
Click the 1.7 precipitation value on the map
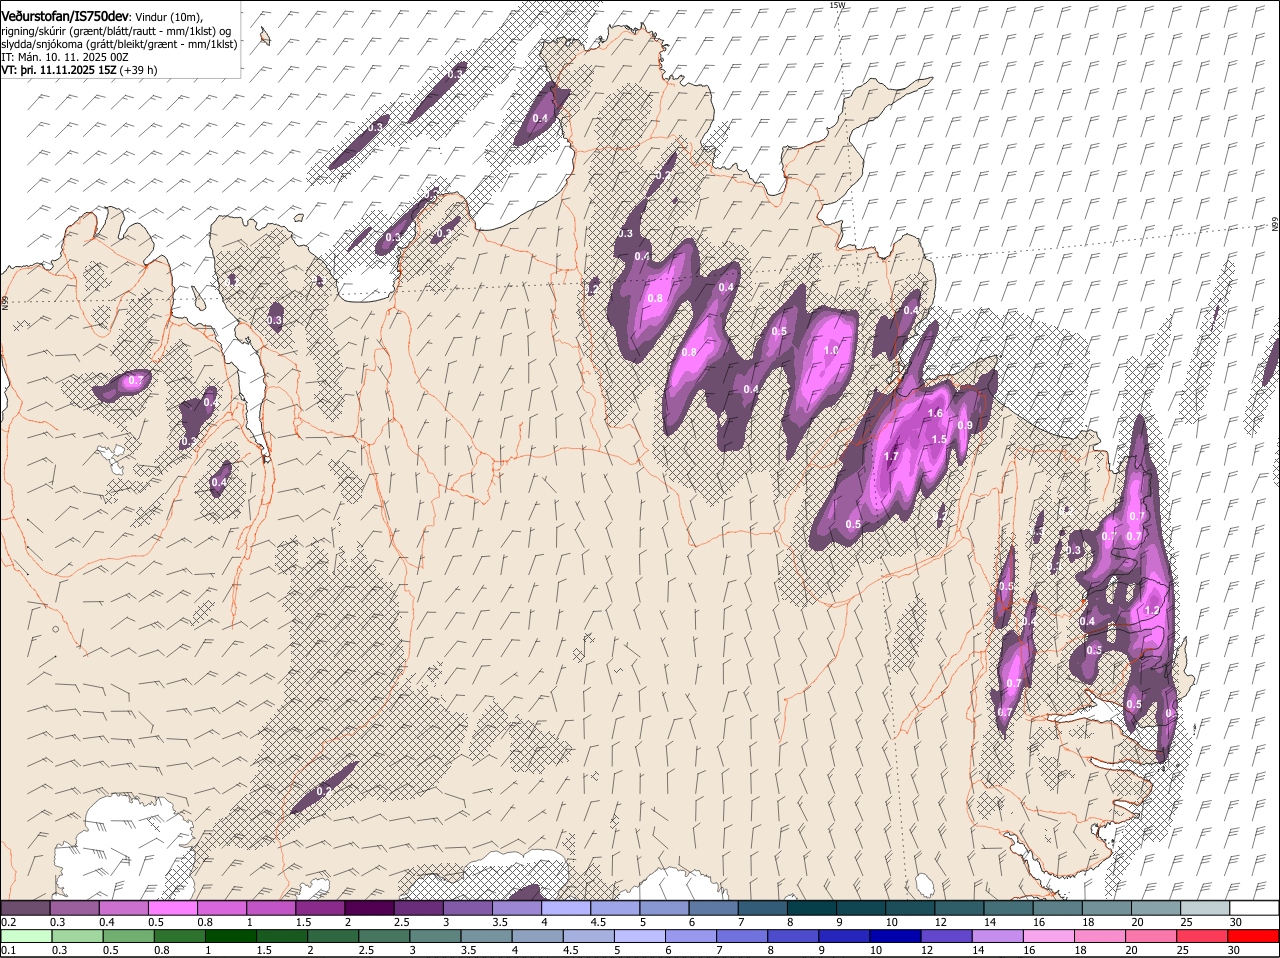892,456
